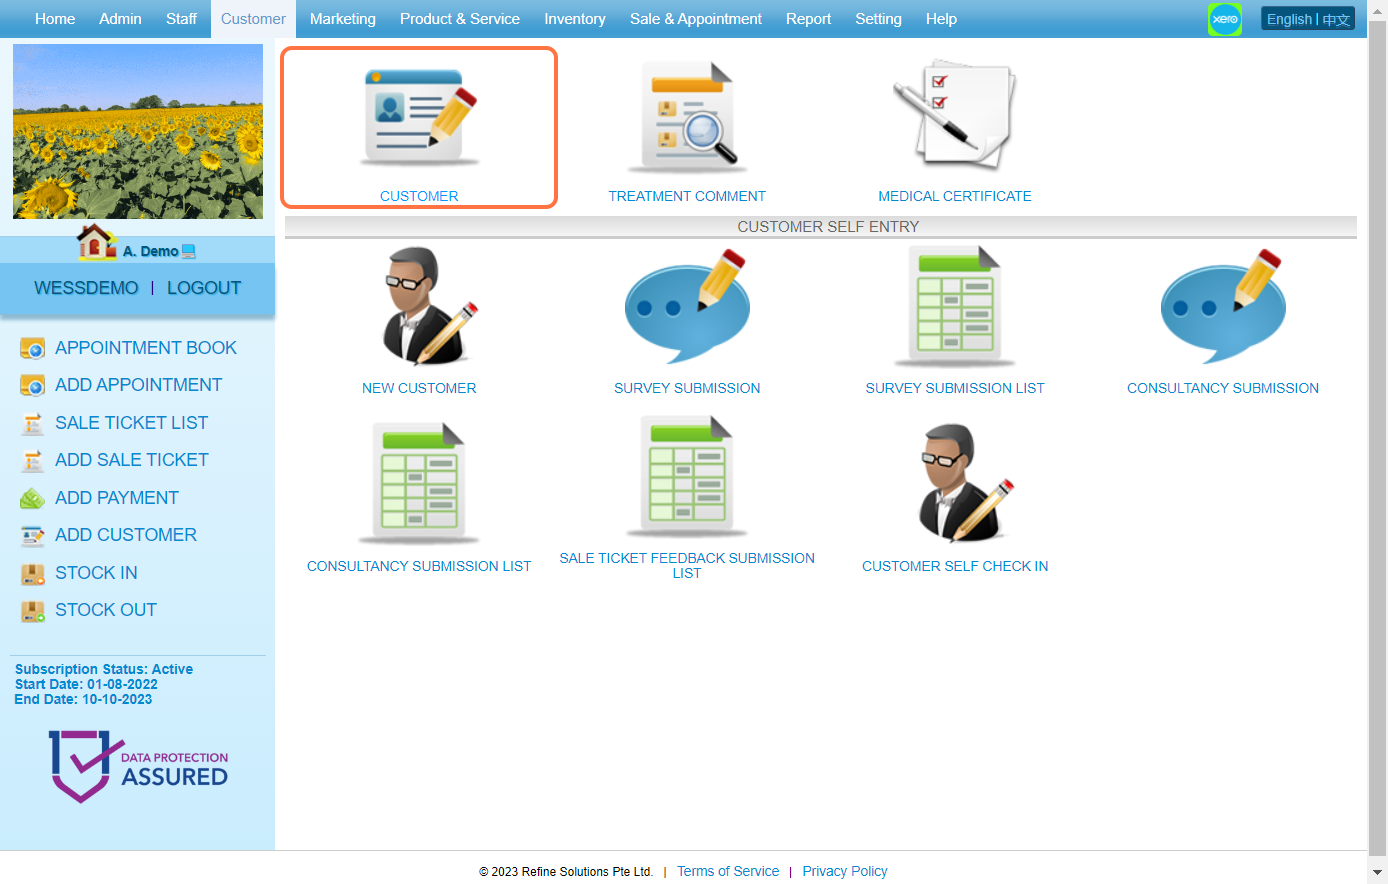
Task: Click the TREATMENT COMMENT text label
Action: point(687,196)
